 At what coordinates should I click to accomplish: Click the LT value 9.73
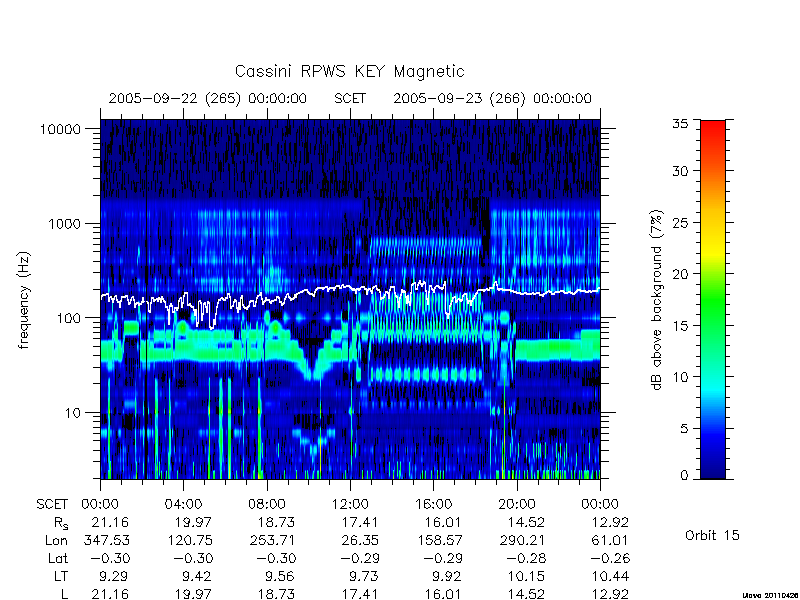pos(363,577)
